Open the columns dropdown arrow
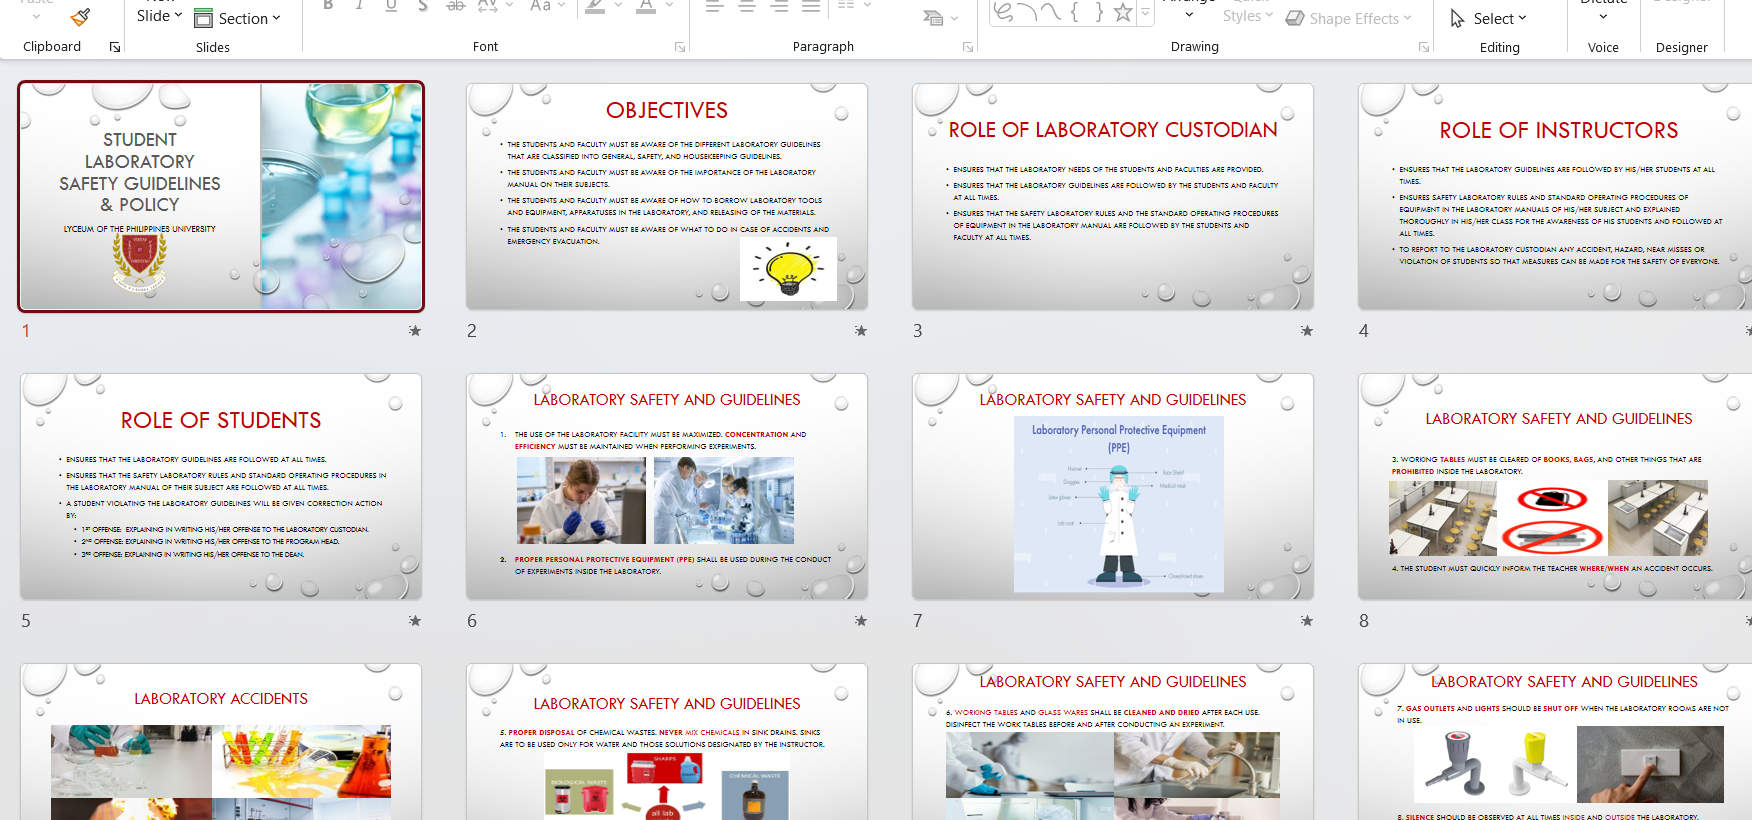This screenshot has width=1752, height=820. coord(867,6)
